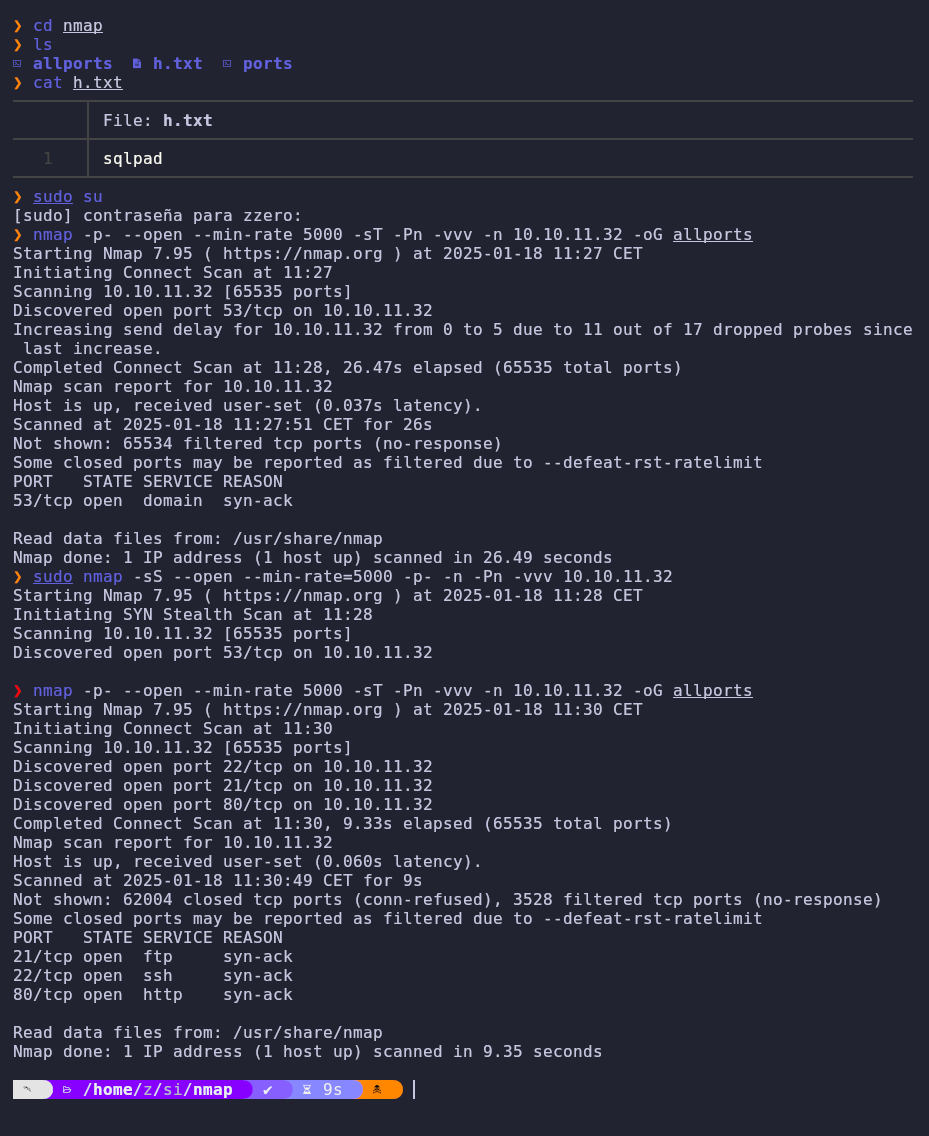929x1136 pixels.
Task: Click the 9s duration segment in prompt
Action: 333,1090
